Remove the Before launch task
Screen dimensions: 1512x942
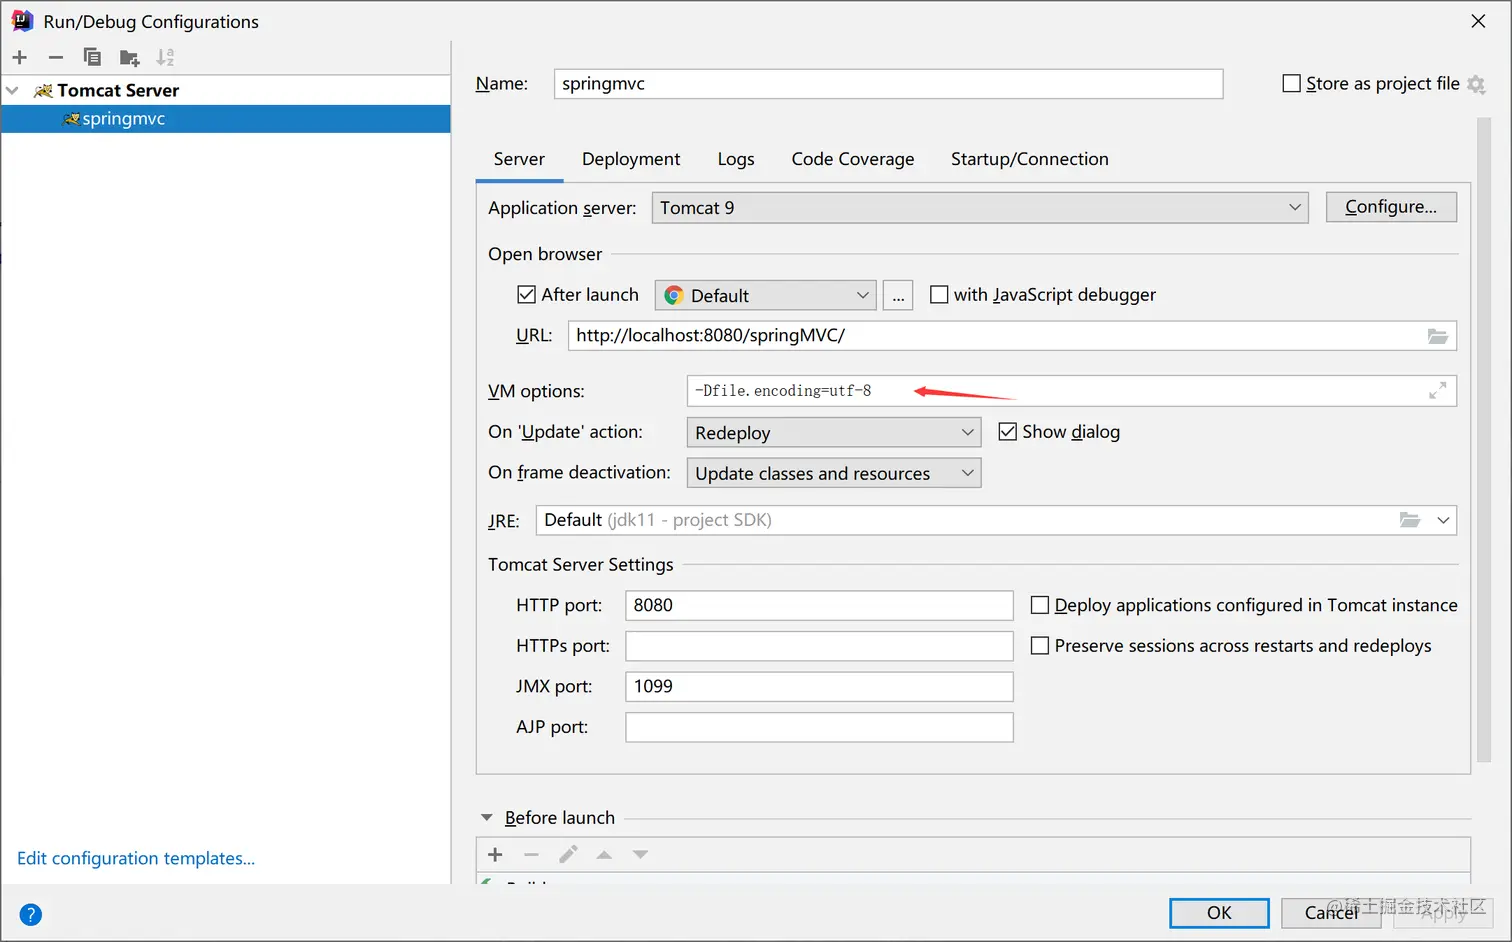click(531, 854)
